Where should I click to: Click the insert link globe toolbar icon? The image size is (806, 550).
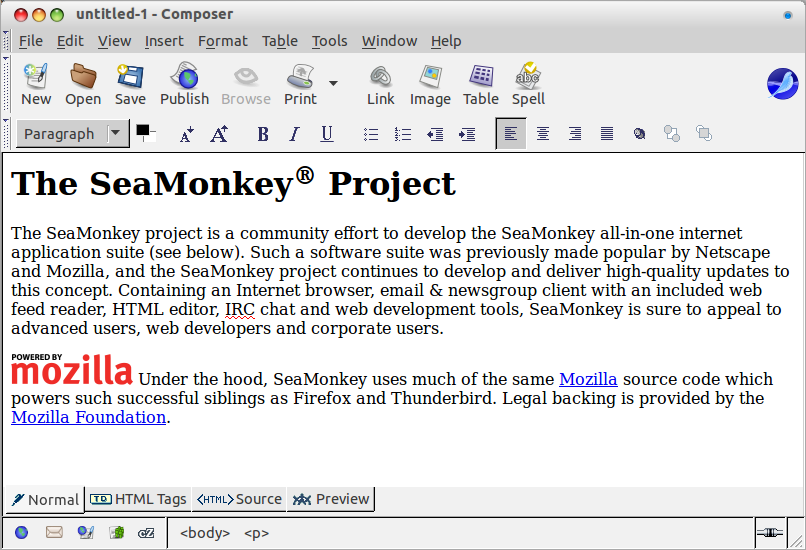(x=639, y=134)
